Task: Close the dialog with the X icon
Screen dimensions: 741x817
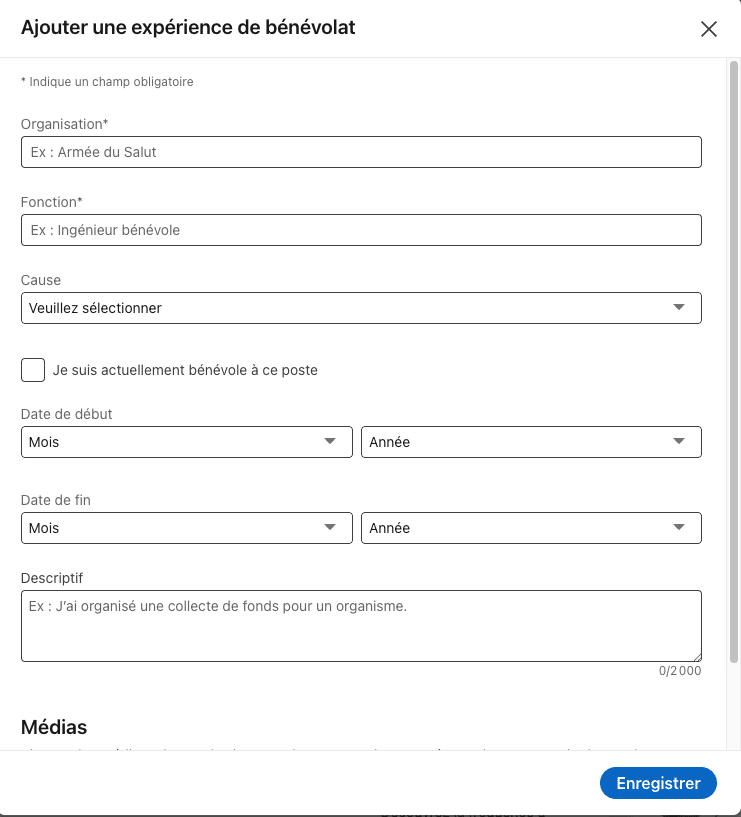Action: [x=709, y=29]
